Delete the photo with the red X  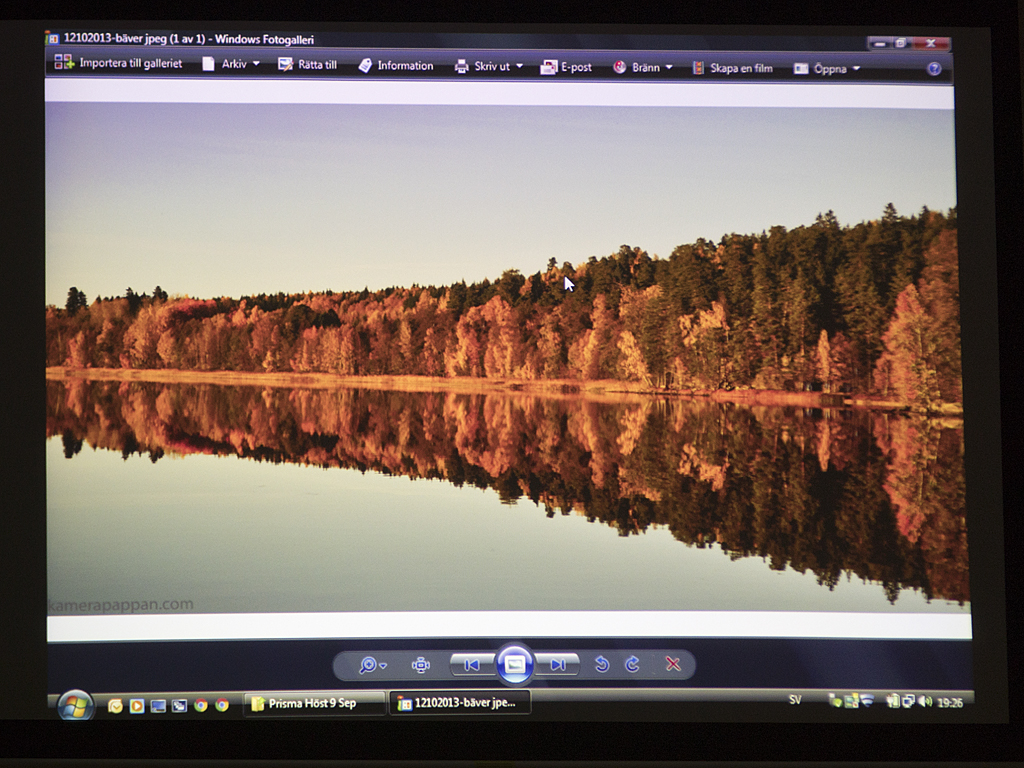coord(673,664)
